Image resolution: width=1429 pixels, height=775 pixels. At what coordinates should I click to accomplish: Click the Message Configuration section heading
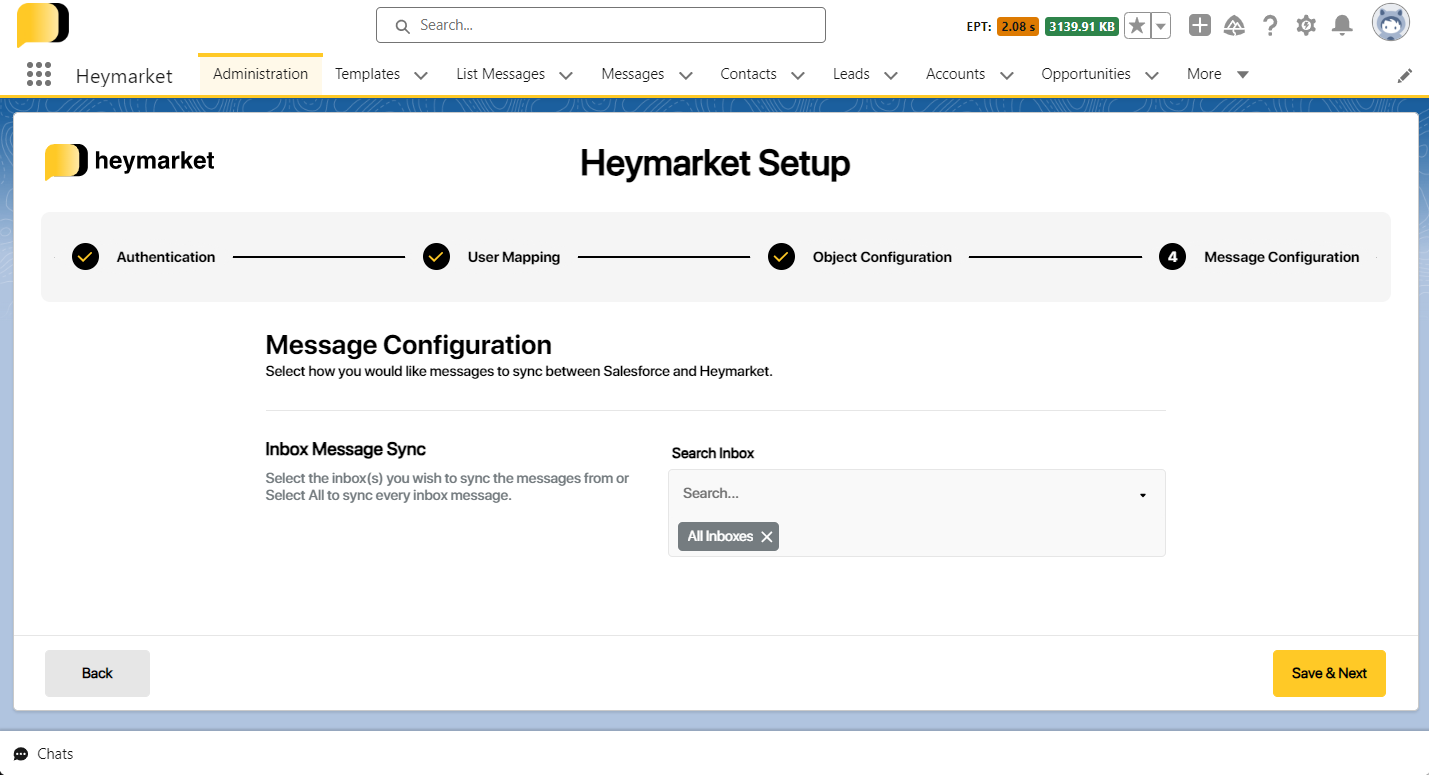(x=408, y=345)
